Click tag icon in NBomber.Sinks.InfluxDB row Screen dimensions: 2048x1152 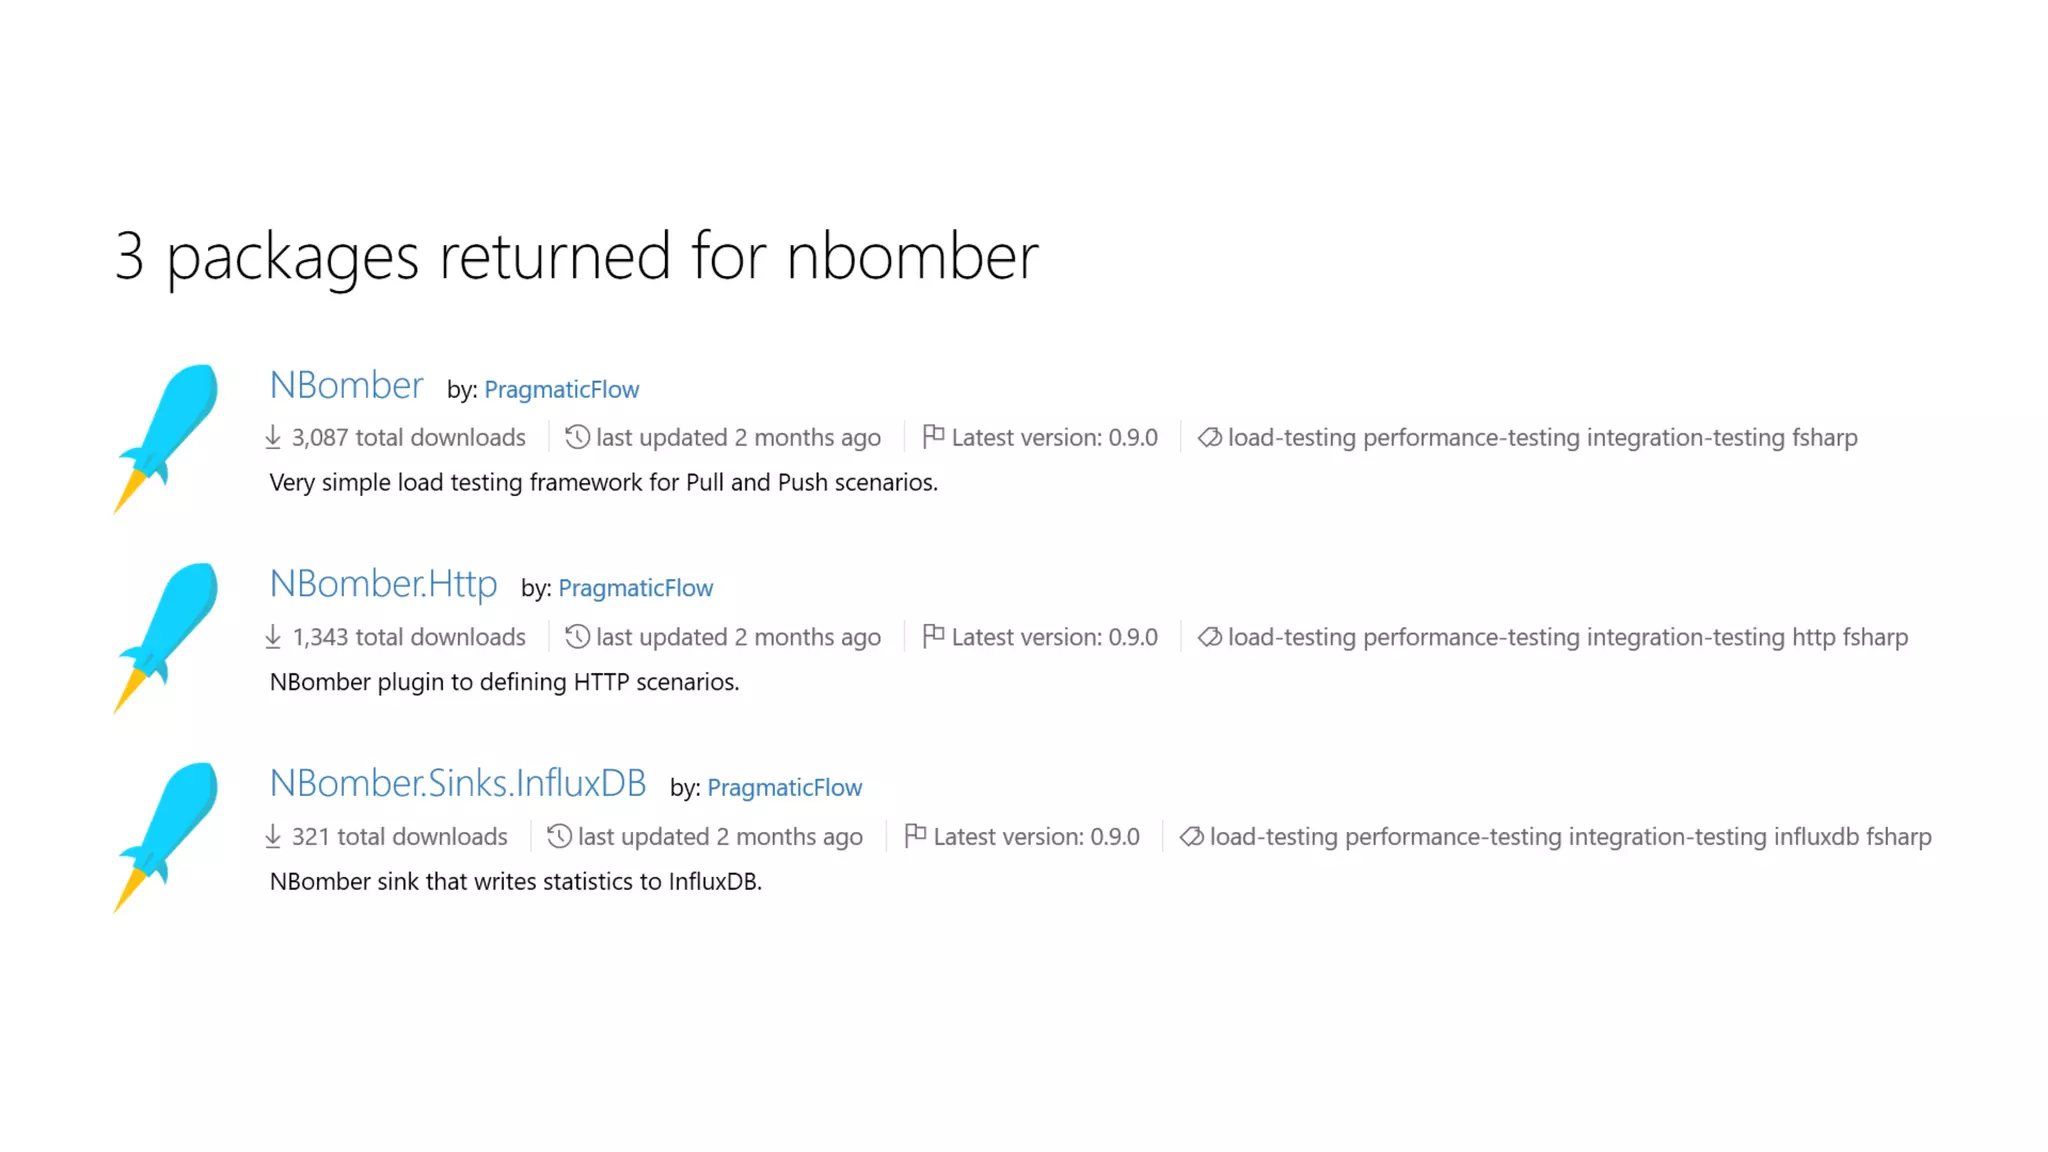(1191, 837)
